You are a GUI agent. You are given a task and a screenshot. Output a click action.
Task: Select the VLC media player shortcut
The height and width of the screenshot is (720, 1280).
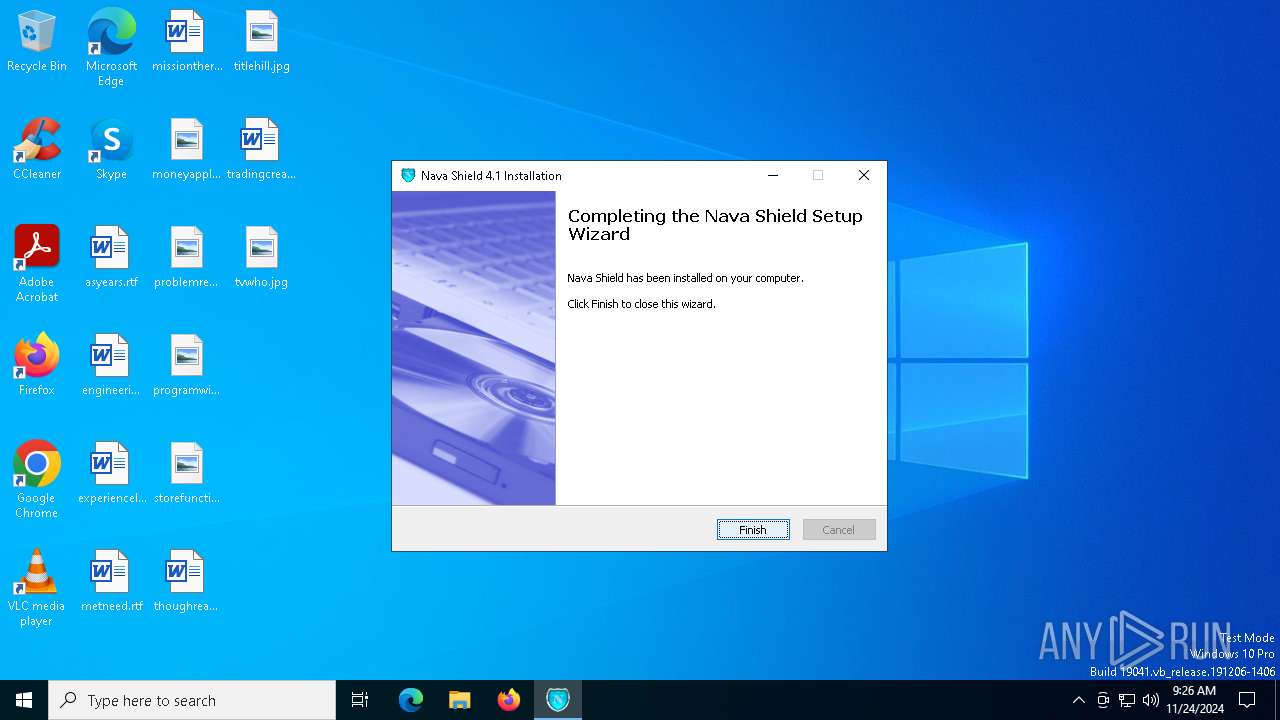click(37, 588)
